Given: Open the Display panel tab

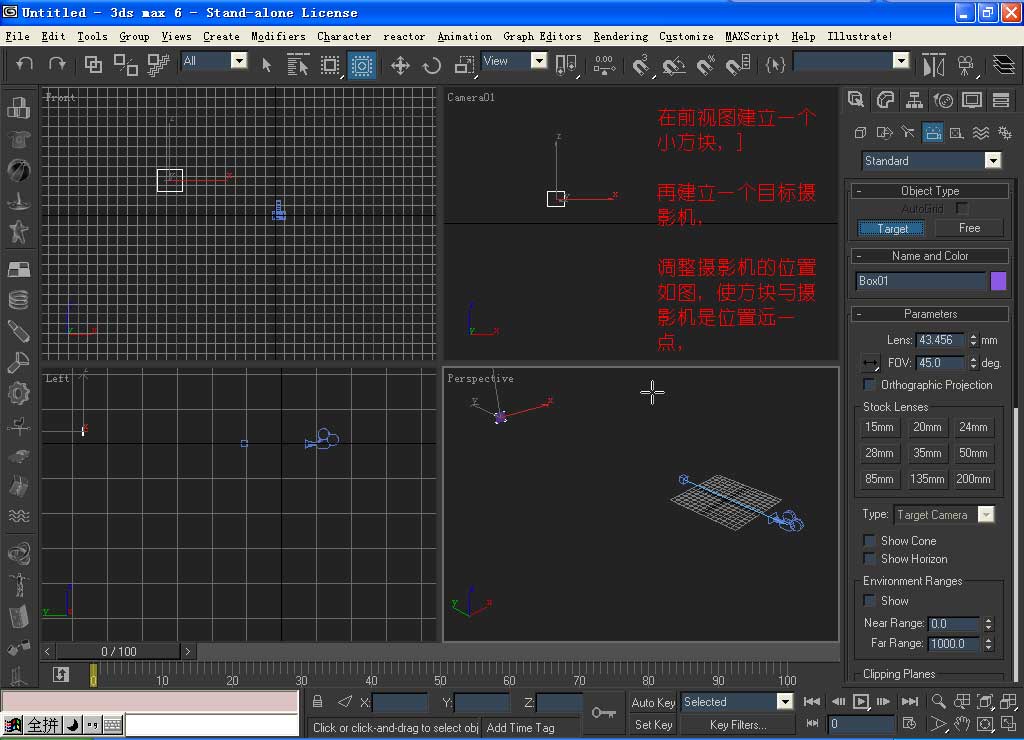Looking at the screenshot, I should coord(972,99).
